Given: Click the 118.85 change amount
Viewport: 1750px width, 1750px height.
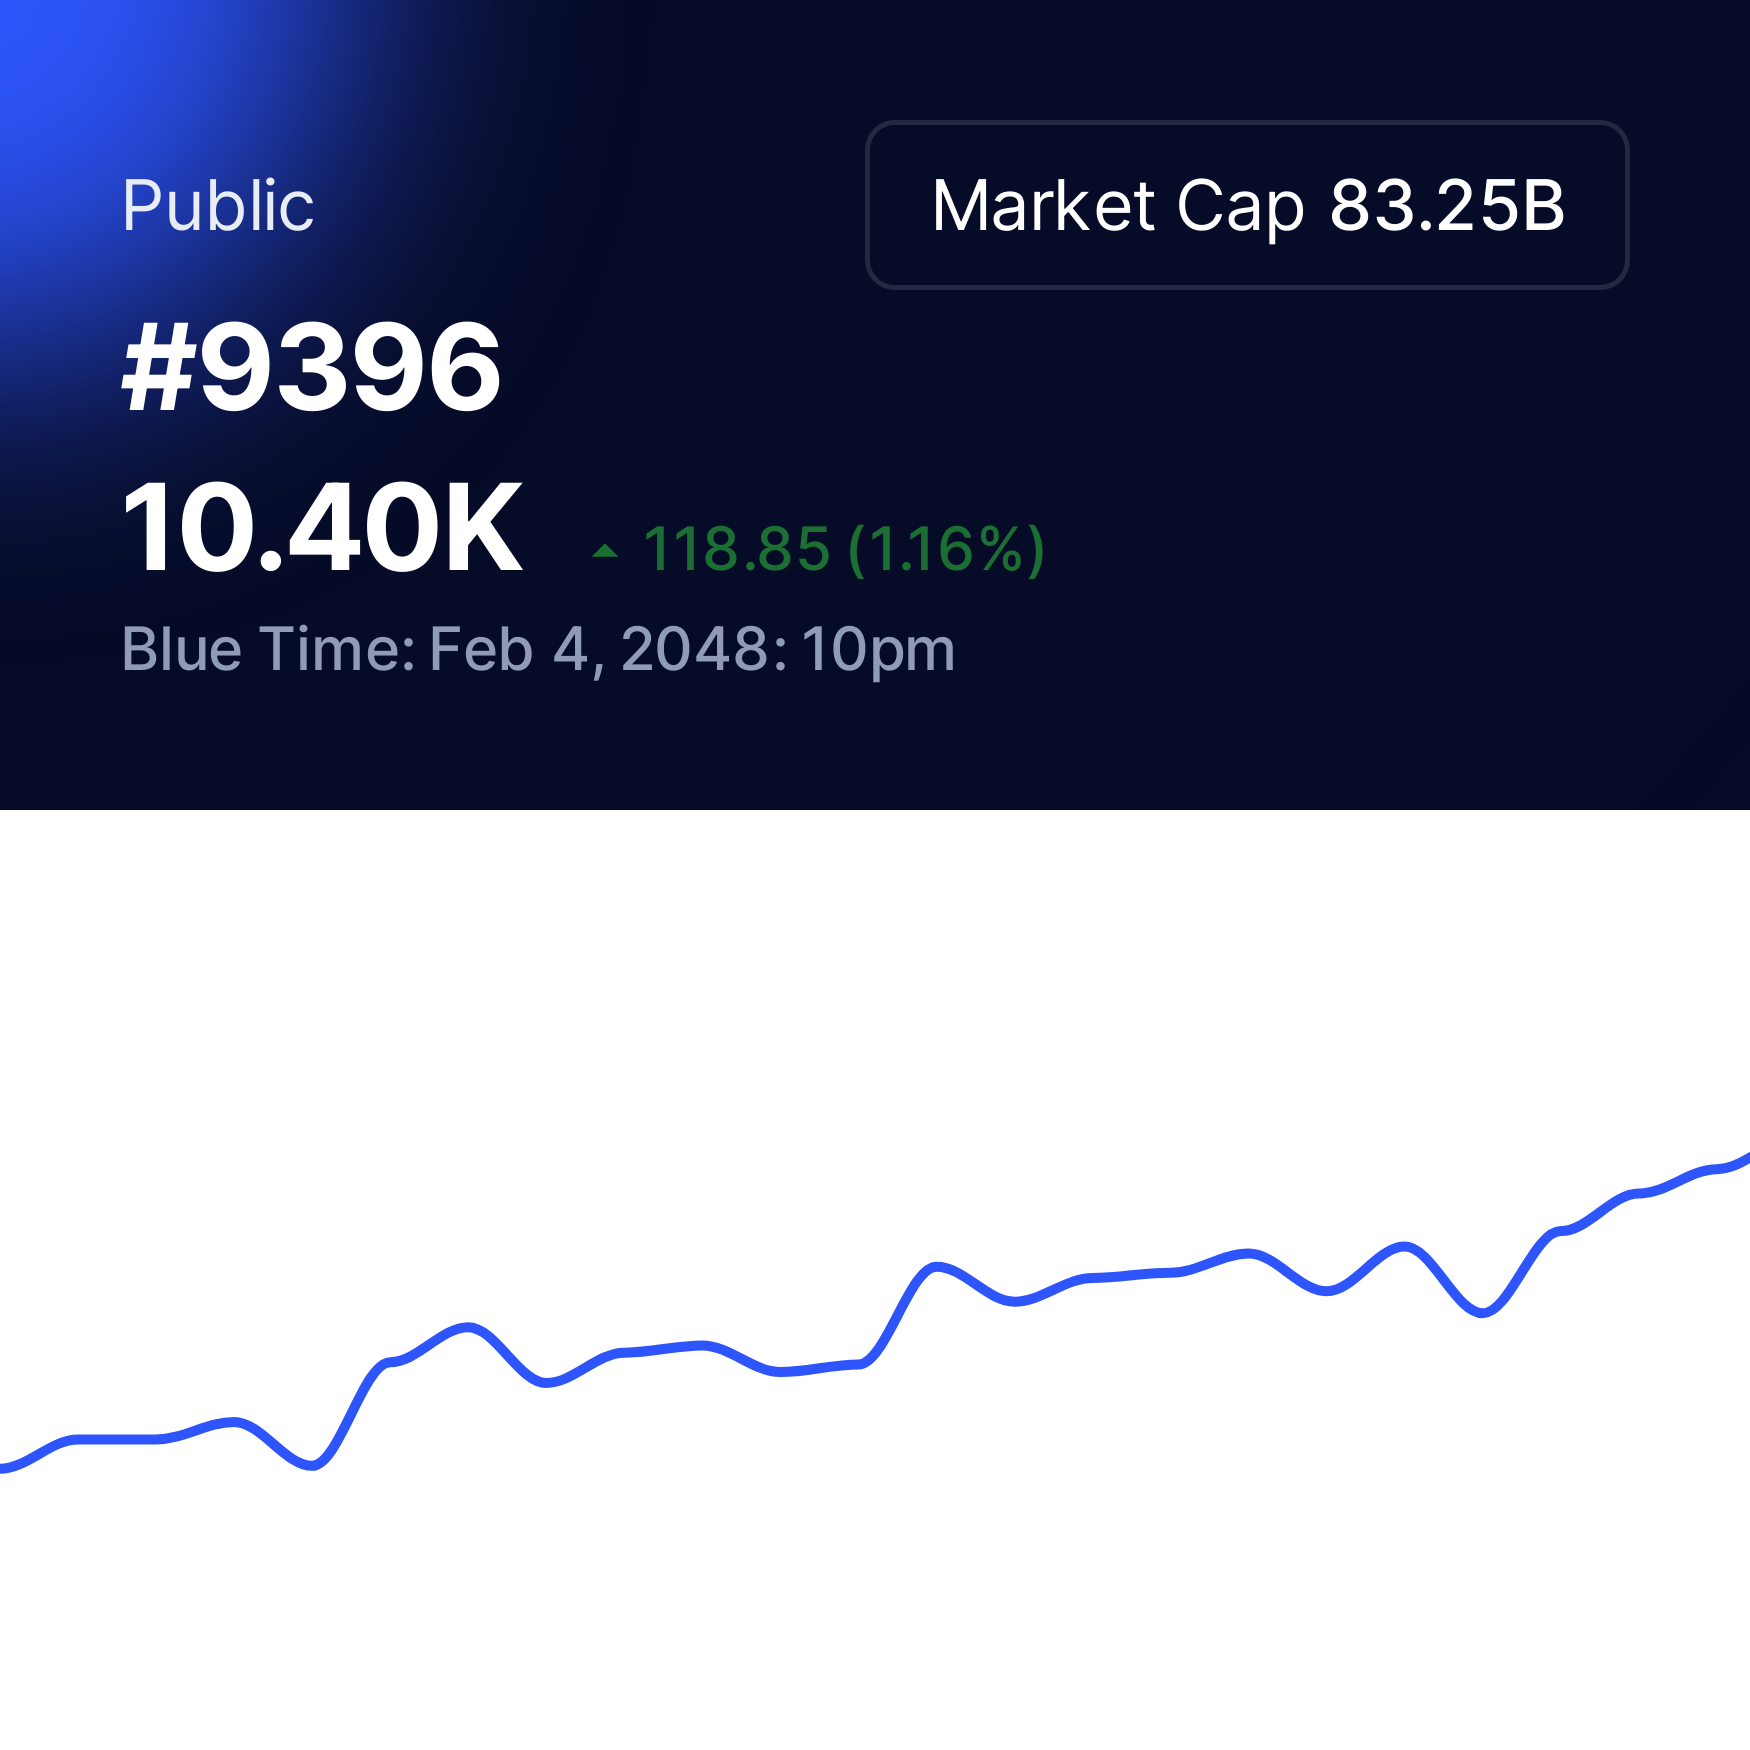Looking at the screenshot, I should tap(737, 549).
